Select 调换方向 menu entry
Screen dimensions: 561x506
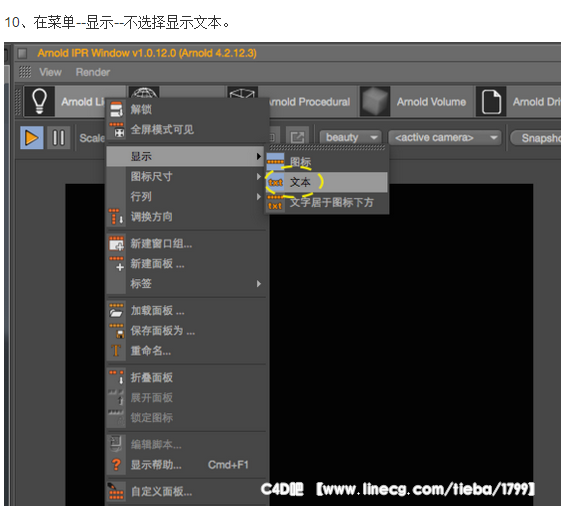pos(186,216)
